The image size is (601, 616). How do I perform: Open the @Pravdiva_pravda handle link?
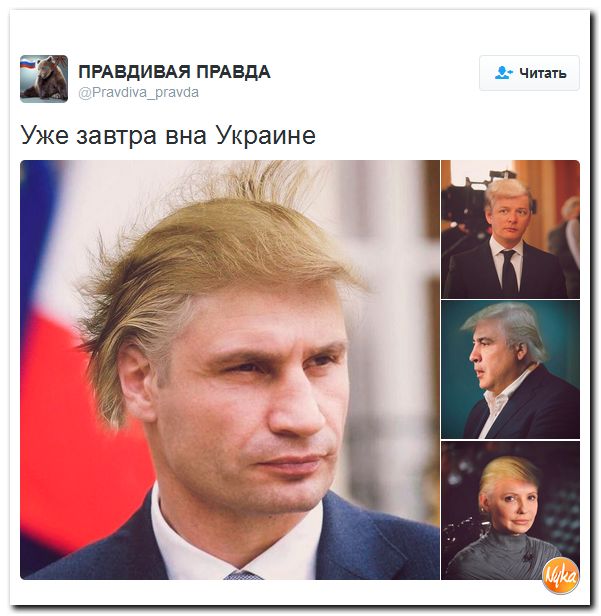[139, 93]
